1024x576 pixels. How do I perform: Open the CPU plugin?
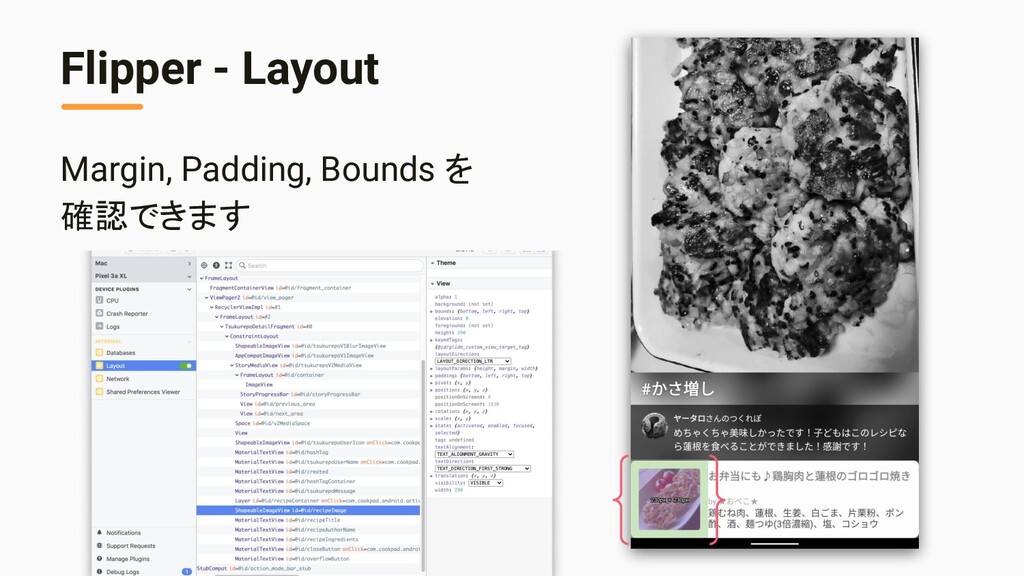[112, 300]
